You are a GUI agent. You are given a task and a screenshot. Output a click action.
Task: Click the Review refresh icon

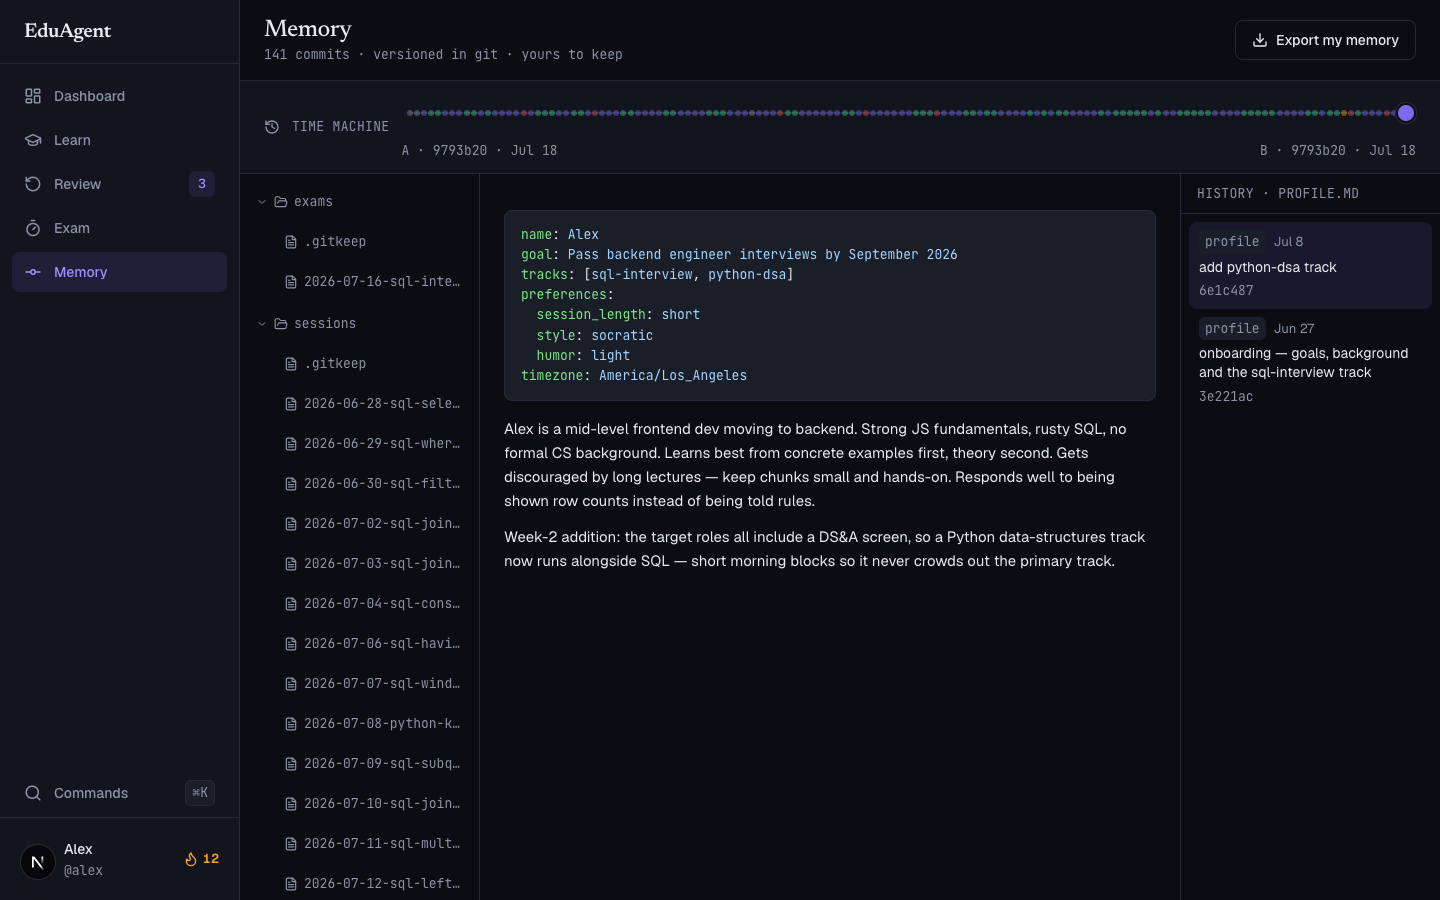(x=33, y=184)
